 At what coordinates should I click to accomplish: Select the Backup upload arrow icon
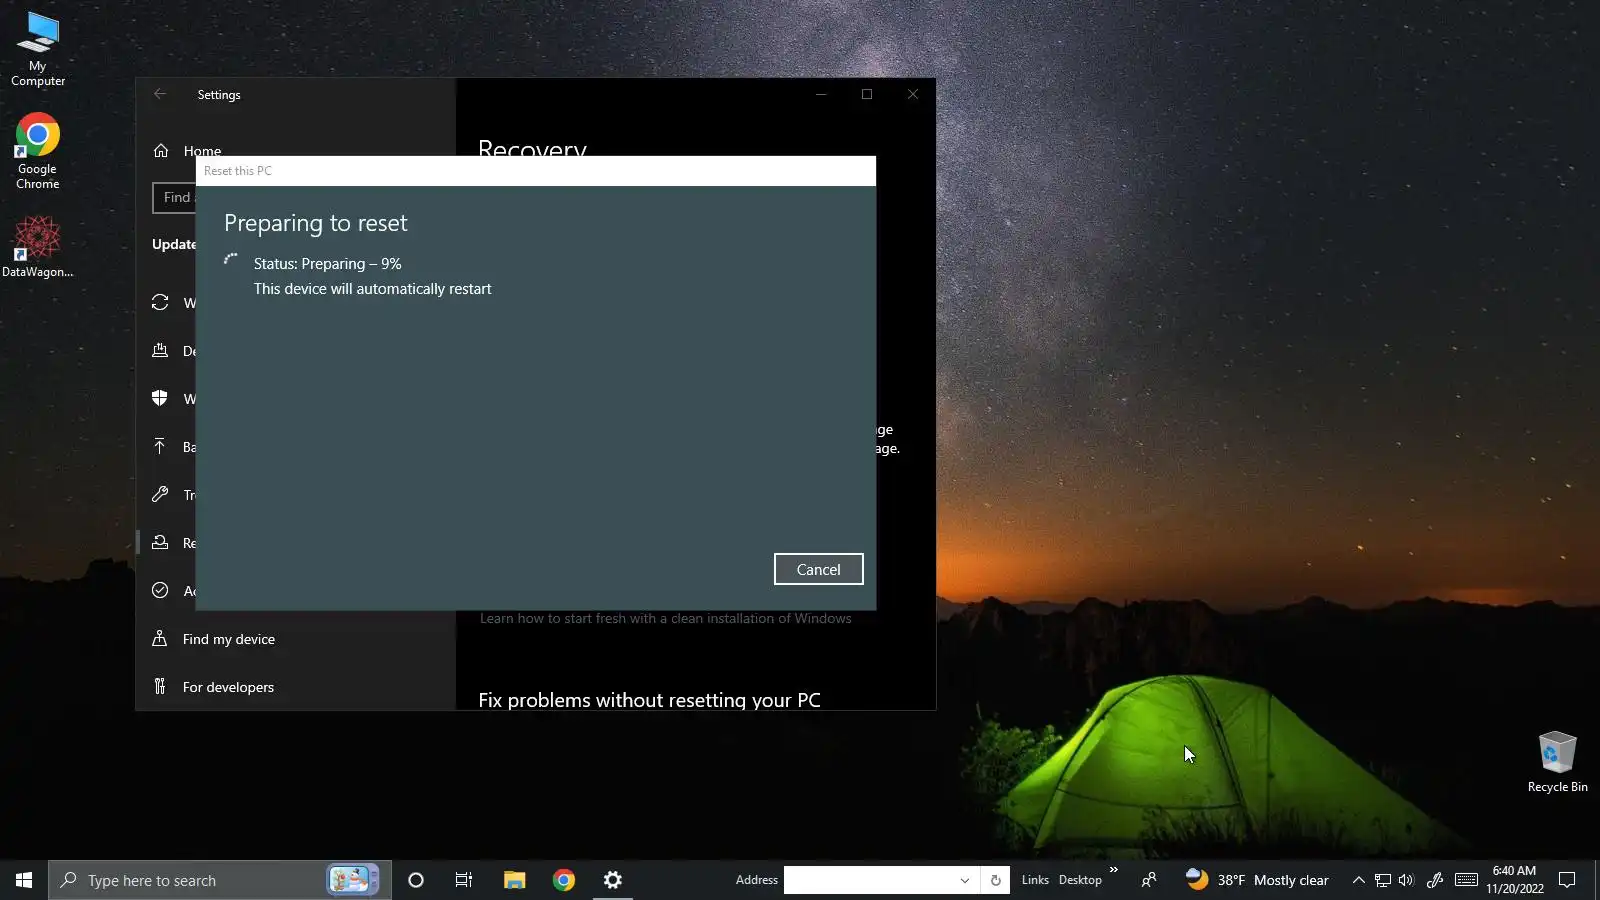[x=160, y=446]
